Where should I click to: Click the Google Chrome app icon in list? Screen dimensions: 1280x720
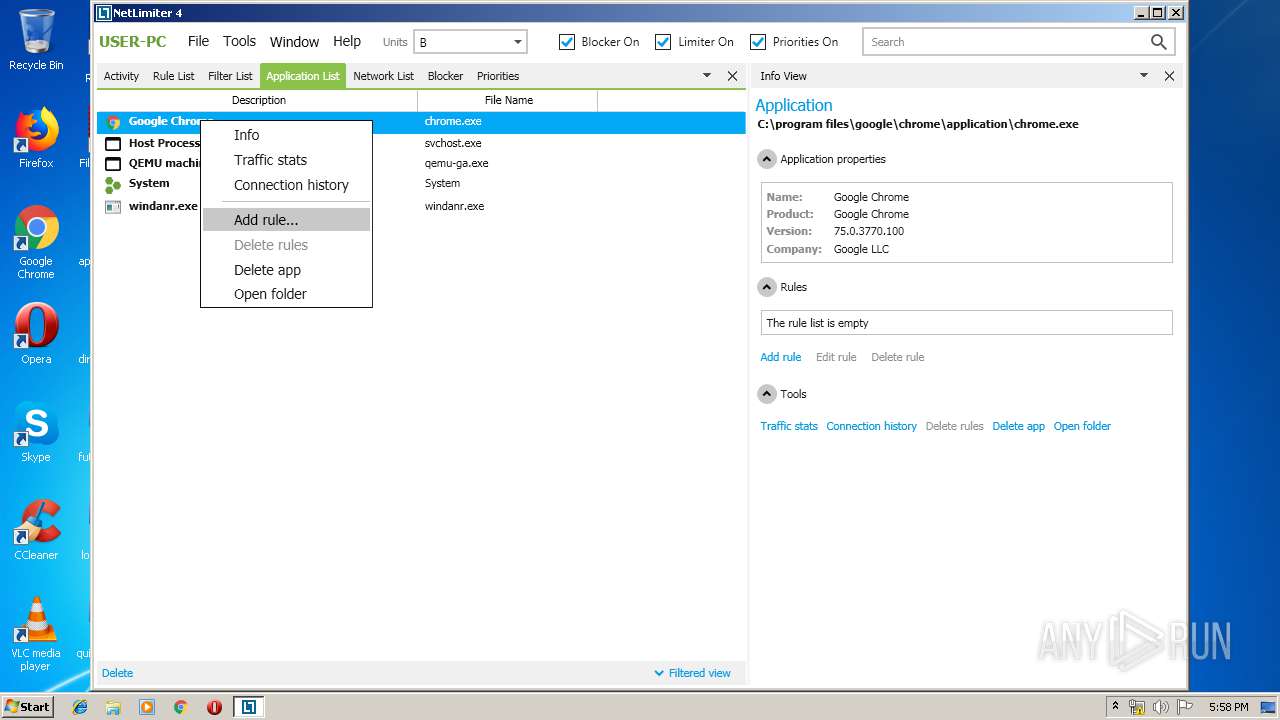point(113,122)
